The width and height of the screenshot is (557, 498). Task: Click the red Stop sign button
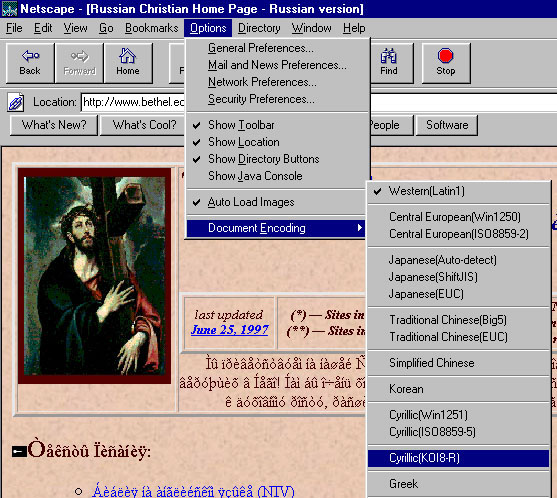coord(446,63)
